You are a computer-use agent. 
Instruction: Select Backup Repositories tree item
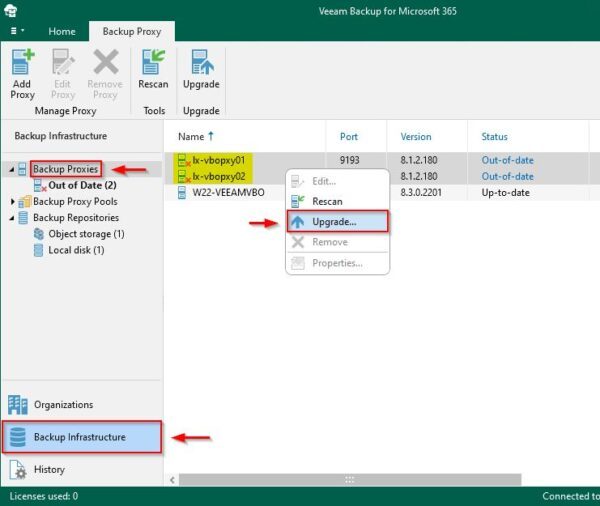click(x=76, y=217)
